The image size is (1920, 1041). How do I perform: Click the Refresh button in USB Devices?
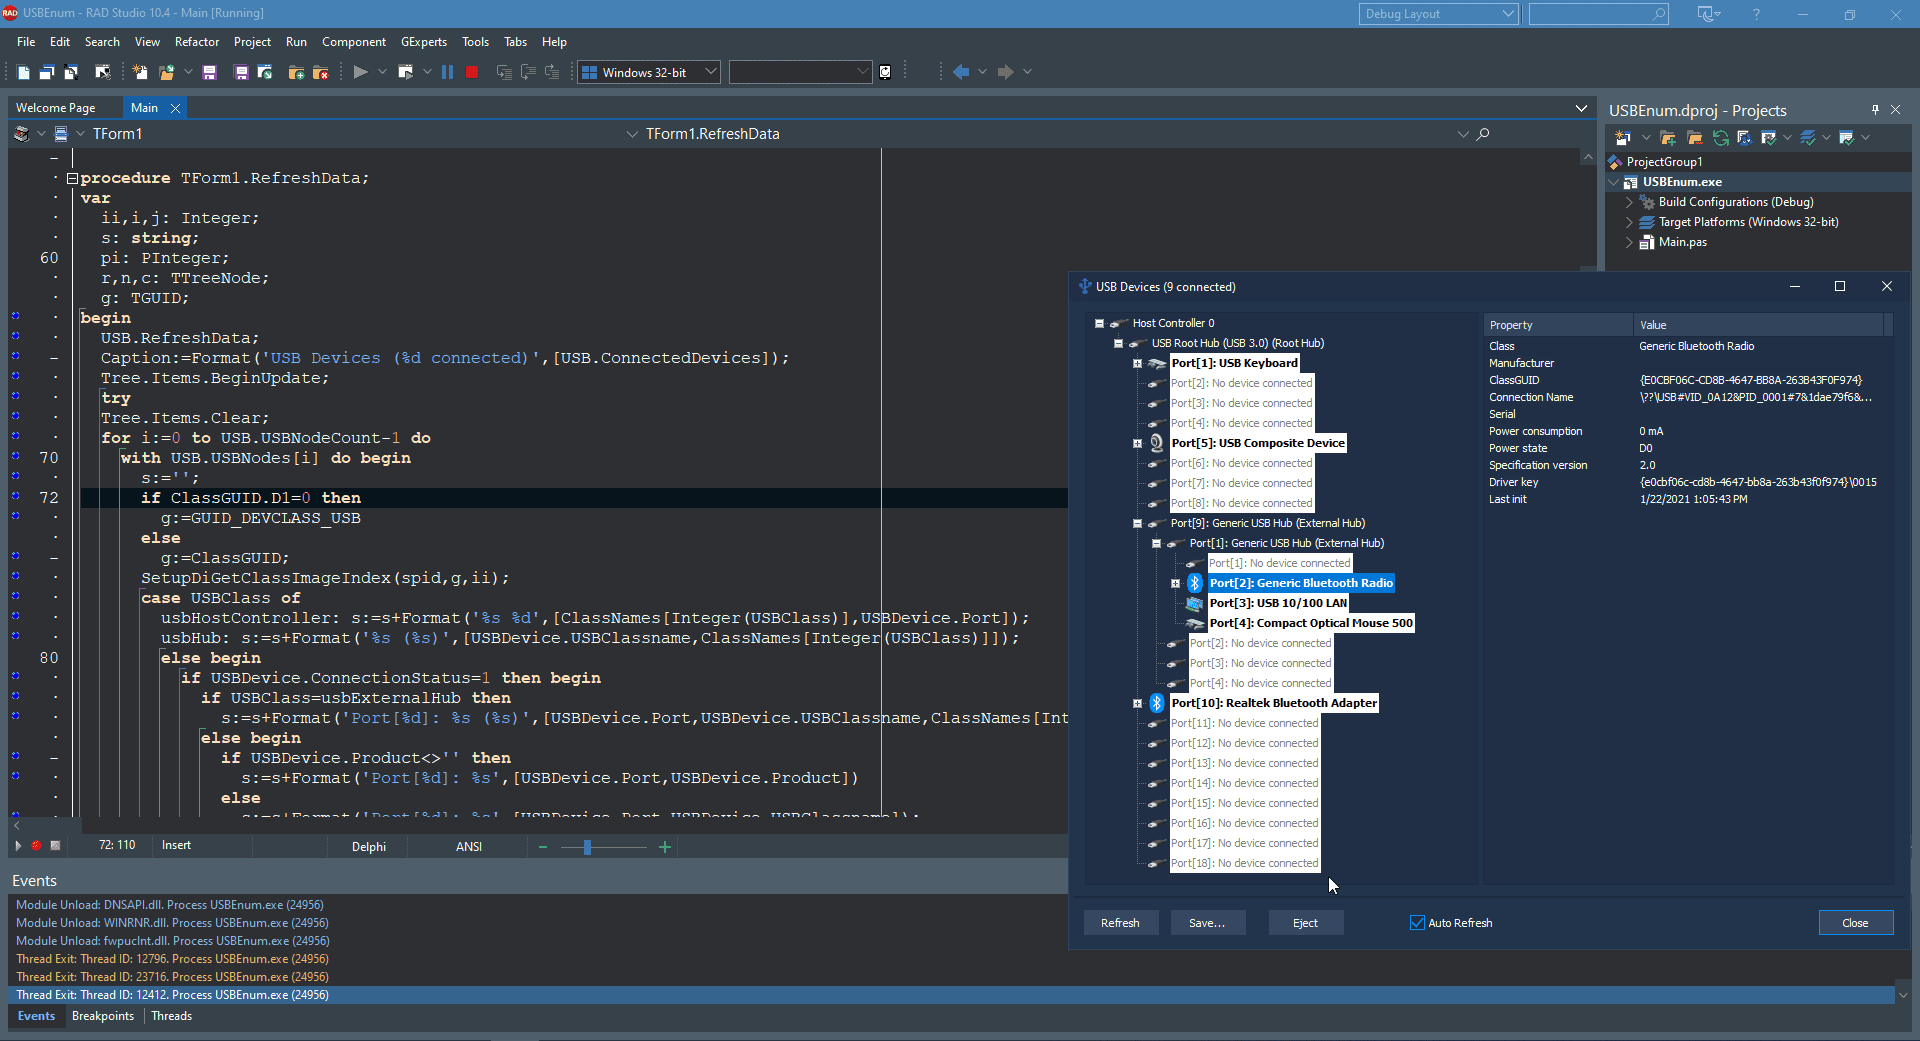click(x=1120, y=923)
